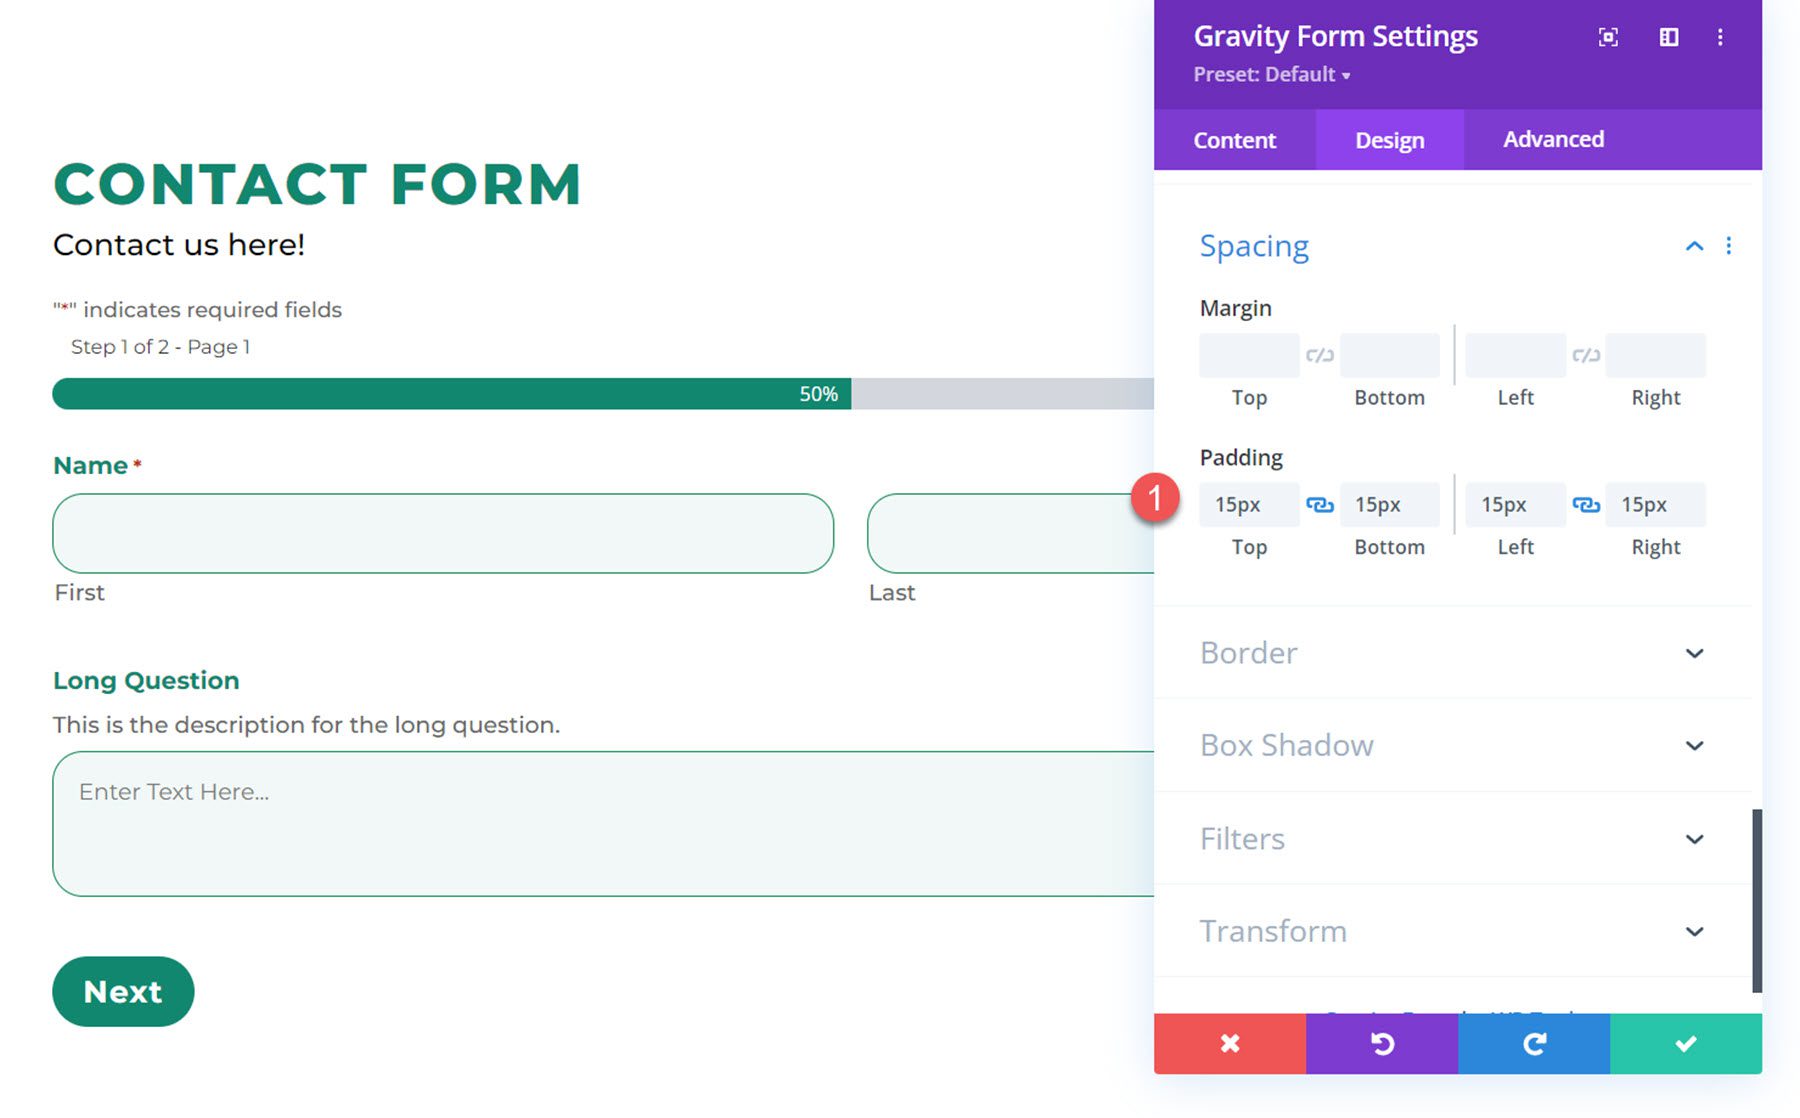The height and width of the screenshot is (1118, 1800).
Task: Unlink the padding left-right values
Action: (1586, 505)
